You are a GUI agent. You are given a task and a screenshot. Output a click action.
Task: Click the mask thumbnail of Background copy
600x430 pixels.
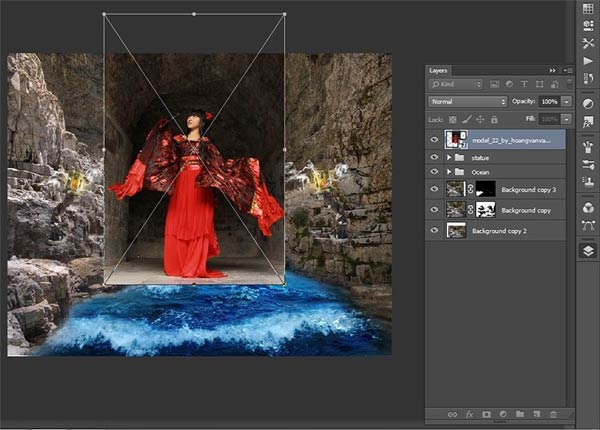[x=486, y=210]
